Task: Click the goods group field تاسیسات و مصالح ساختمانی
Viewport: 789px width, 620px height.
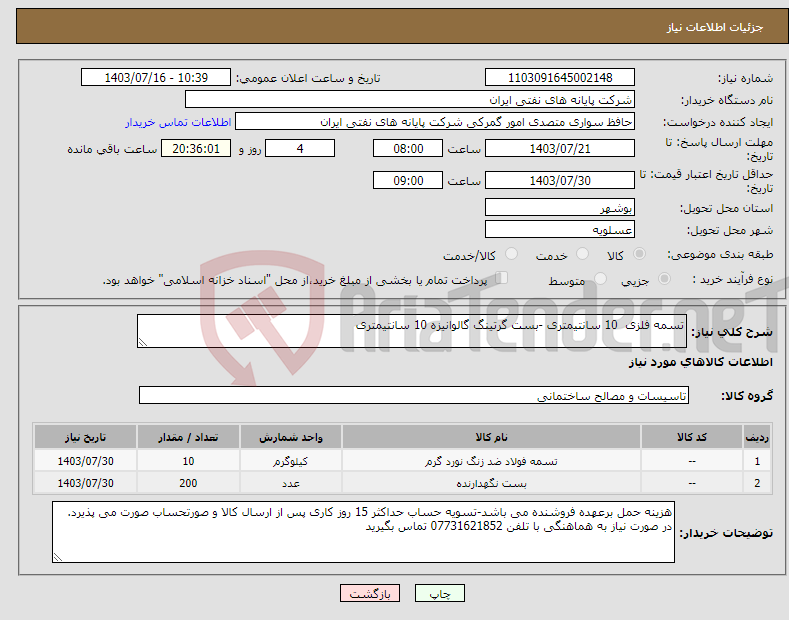Action: pos(414,396)
